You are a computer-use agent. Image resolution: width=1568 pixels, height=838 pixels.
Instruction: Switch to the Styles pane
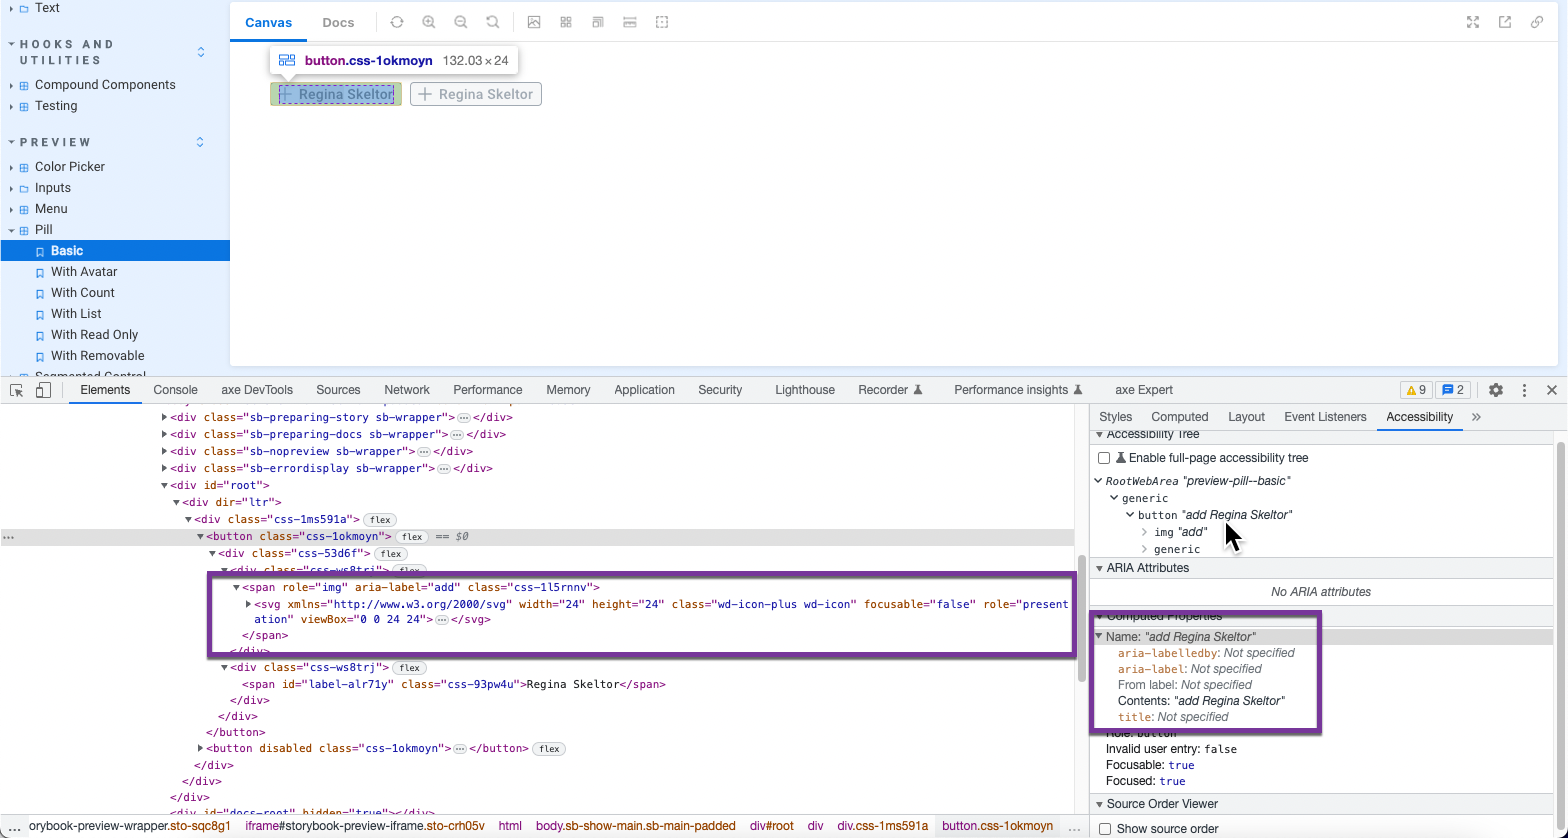(x=1115, y=417)
